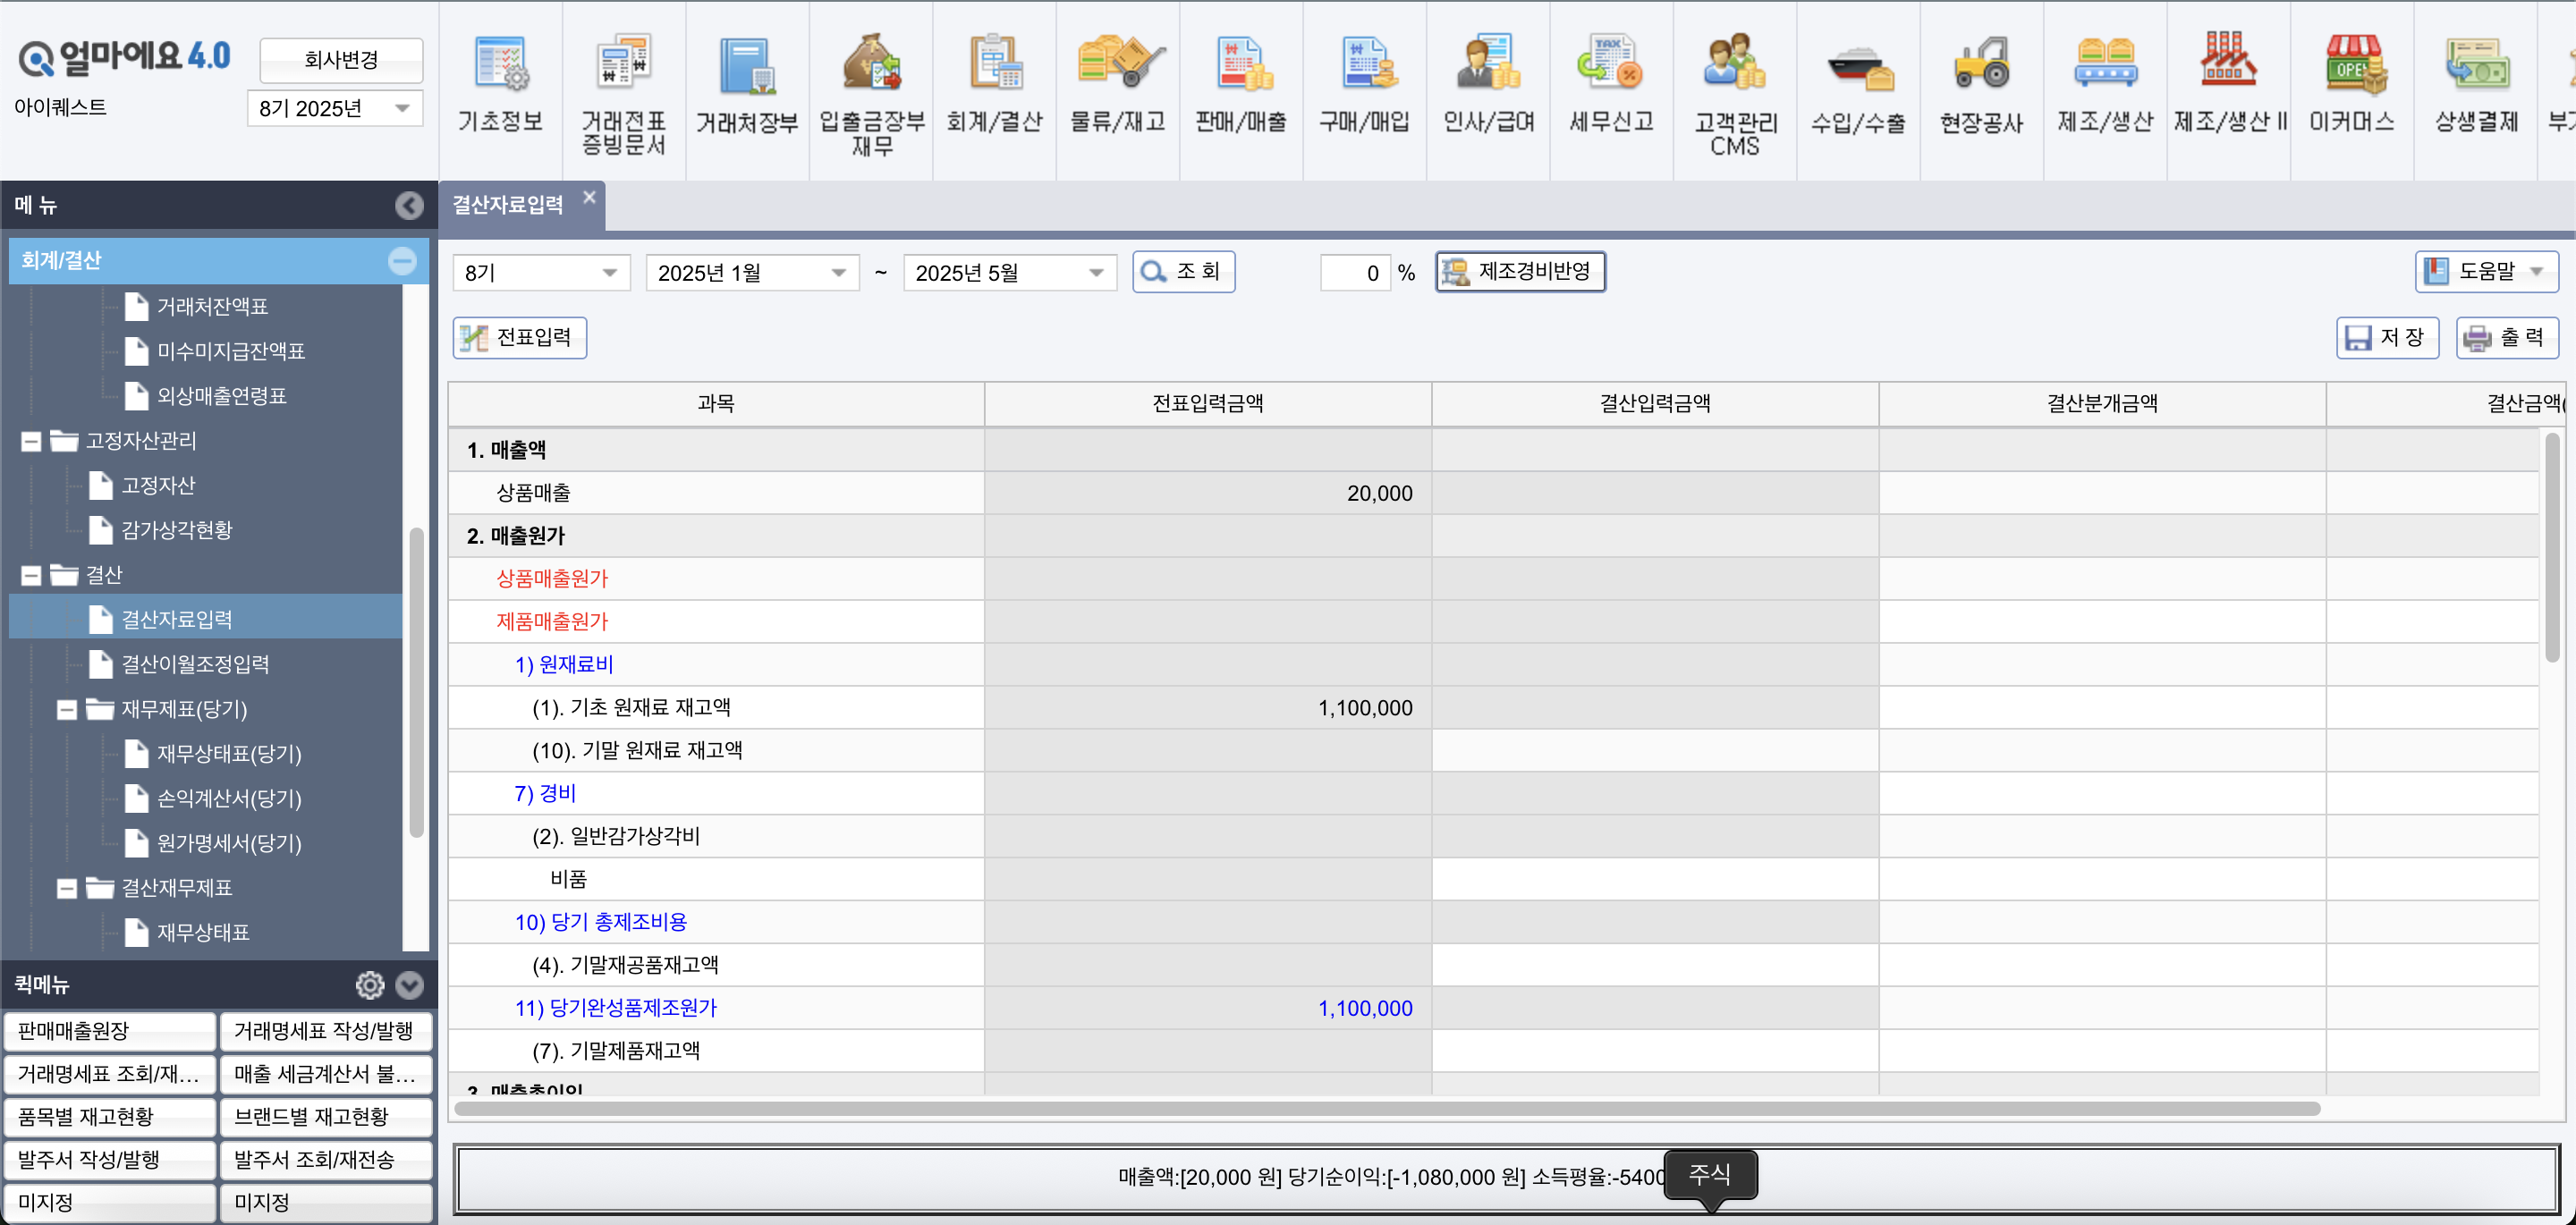Screen dimensions: 2576x1225
Task: Click the percent input field
Action: pyautogui.click(x=1354, y=273)
